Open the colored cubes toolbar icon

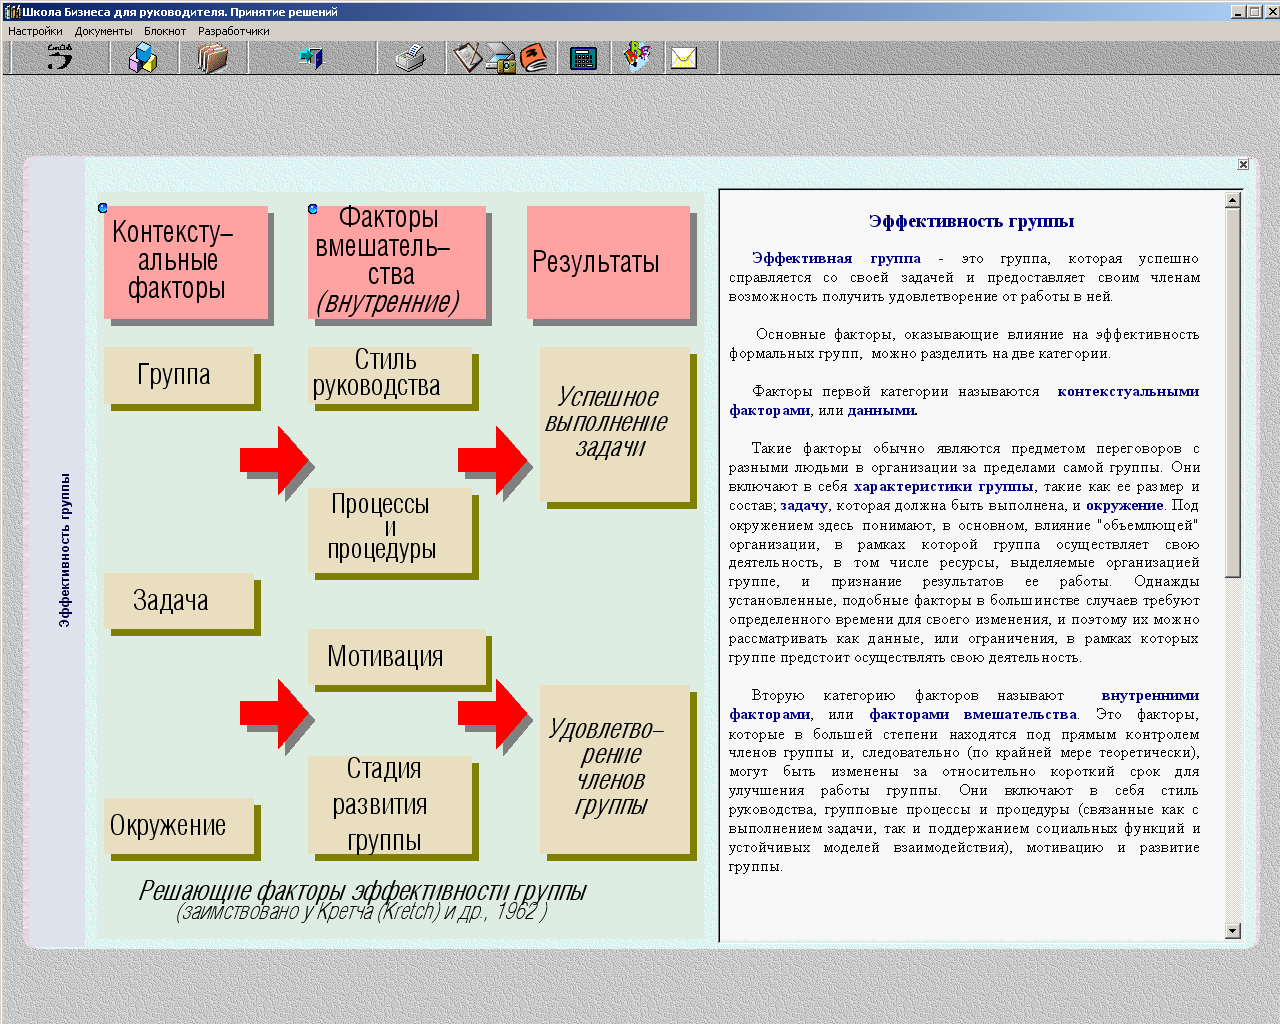pos(143,58)
